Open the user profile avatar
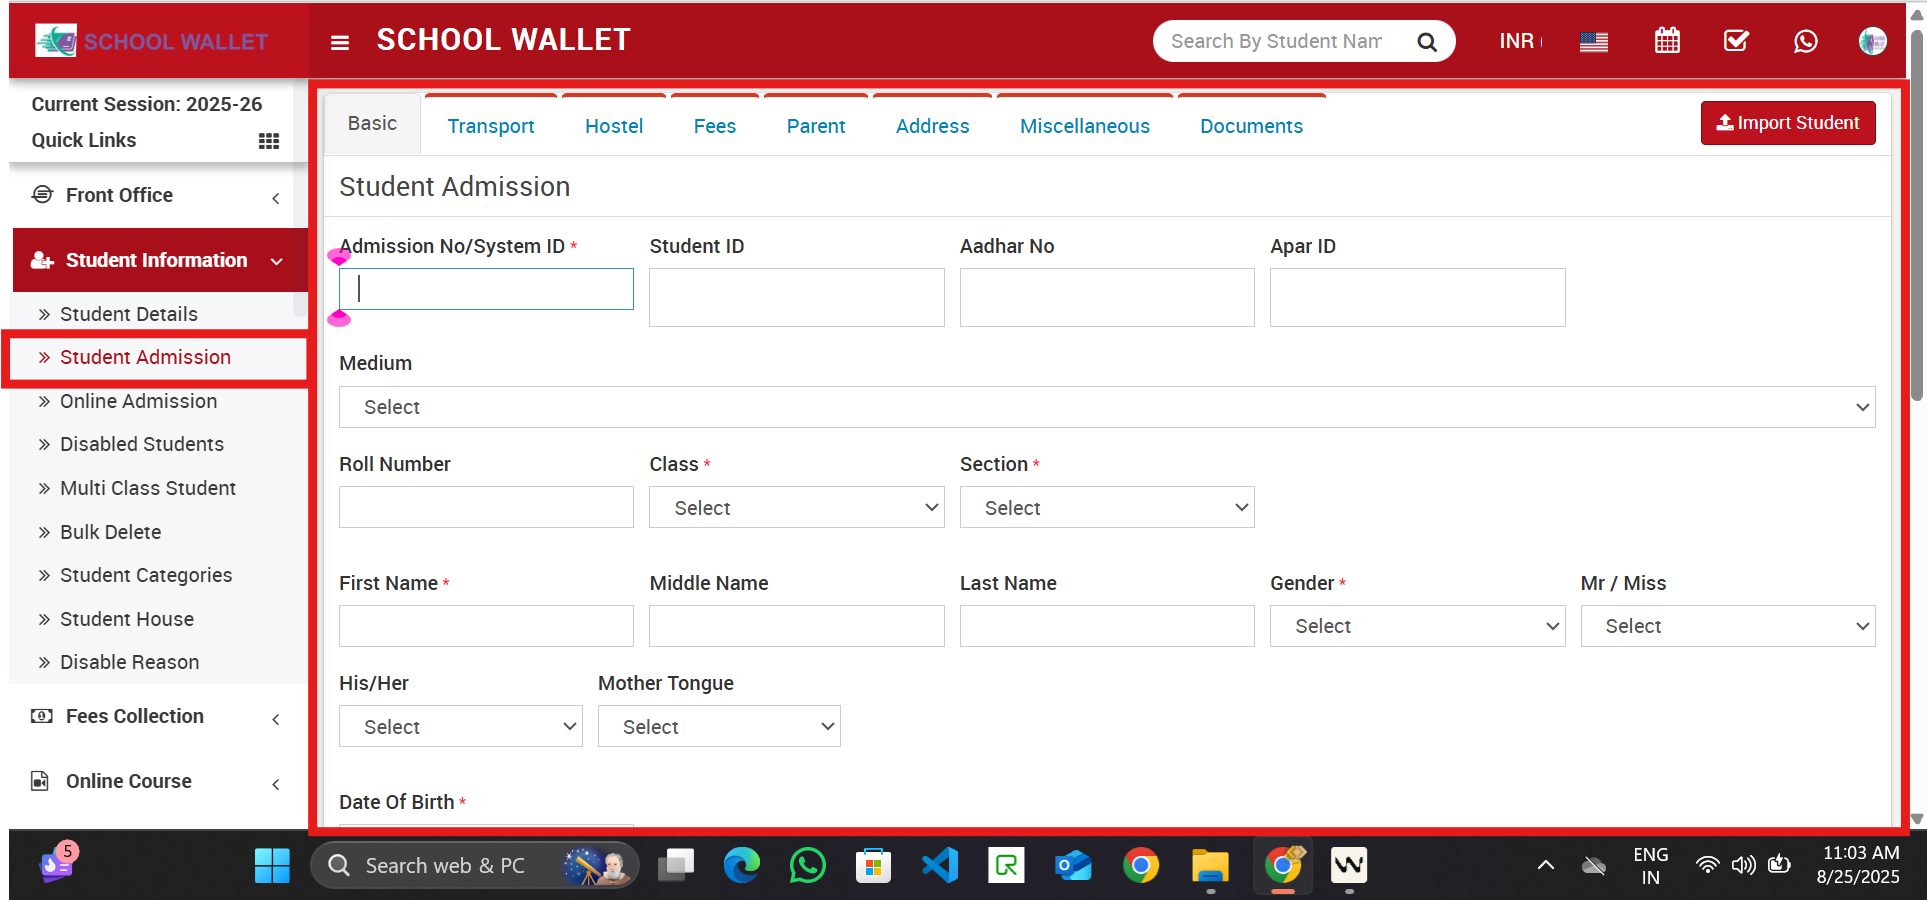1927x900 pixels. tap(1872, 41)
